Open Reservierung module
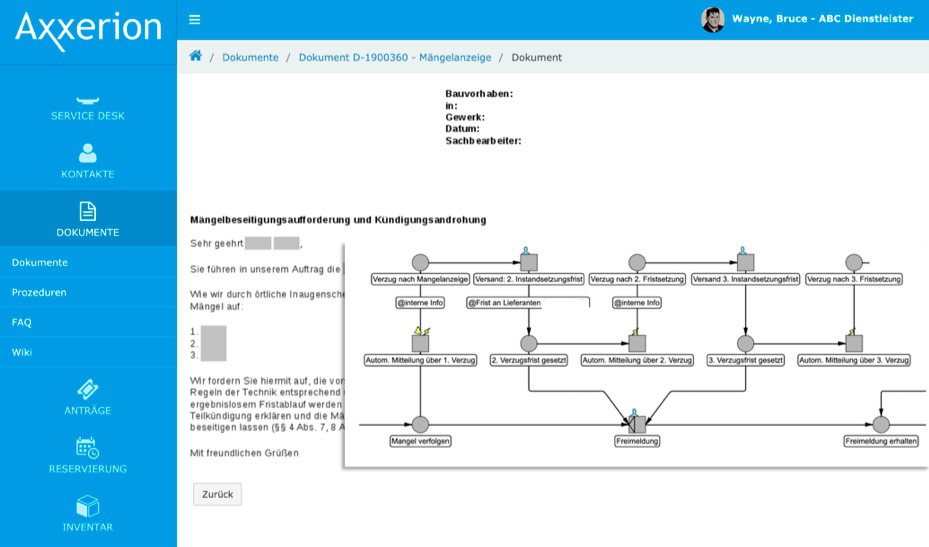This screenshot has height=547, width=929. click(88, 456)
